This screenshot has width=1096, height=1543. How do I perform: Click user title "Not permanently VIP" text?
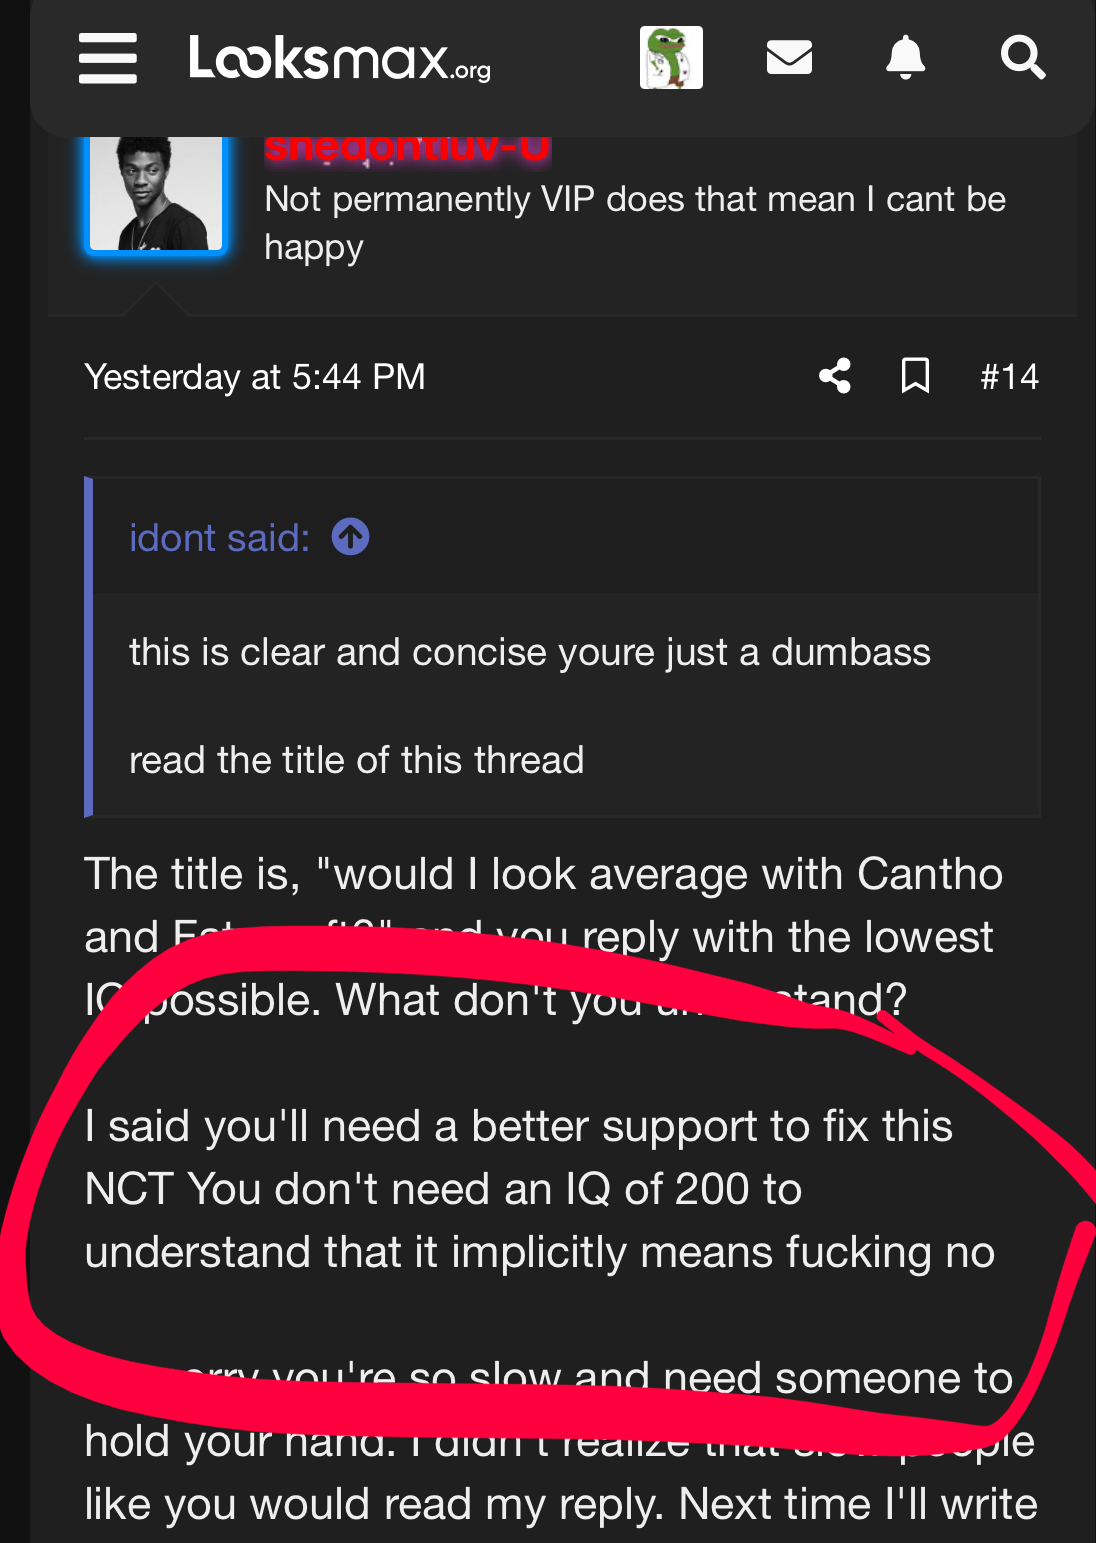(x=635, y=223)
